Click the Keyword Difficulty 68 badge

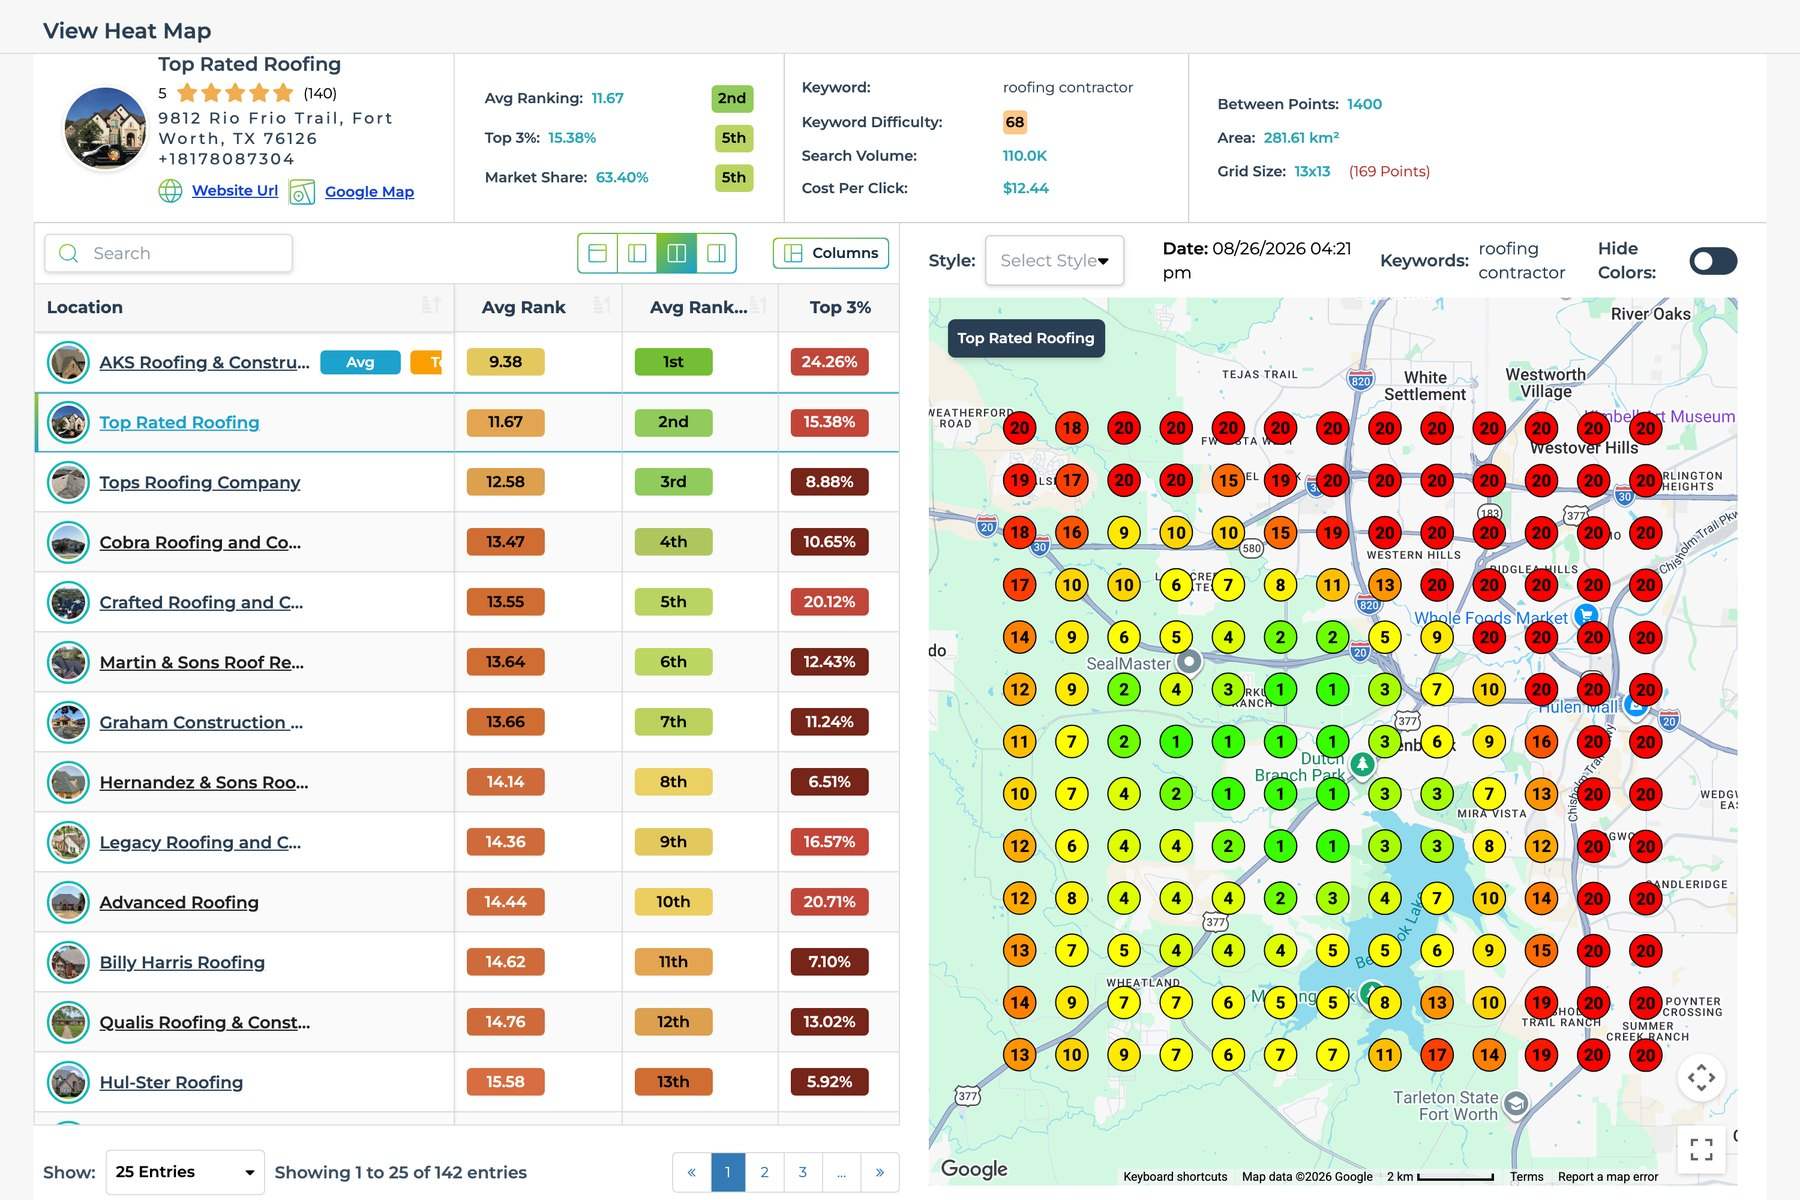click(1015, 122)
